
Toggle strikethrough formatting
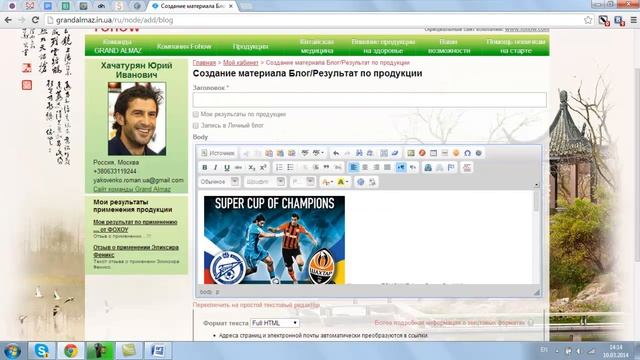pos(238,167)
